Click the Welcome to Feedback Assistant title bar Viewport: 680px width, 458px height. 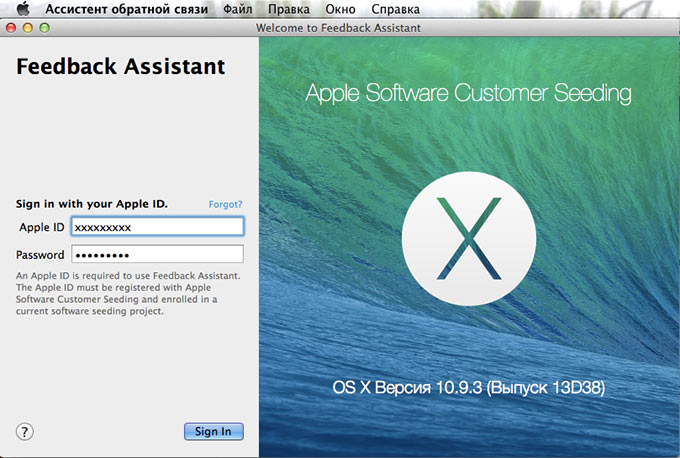pos(338,28)
